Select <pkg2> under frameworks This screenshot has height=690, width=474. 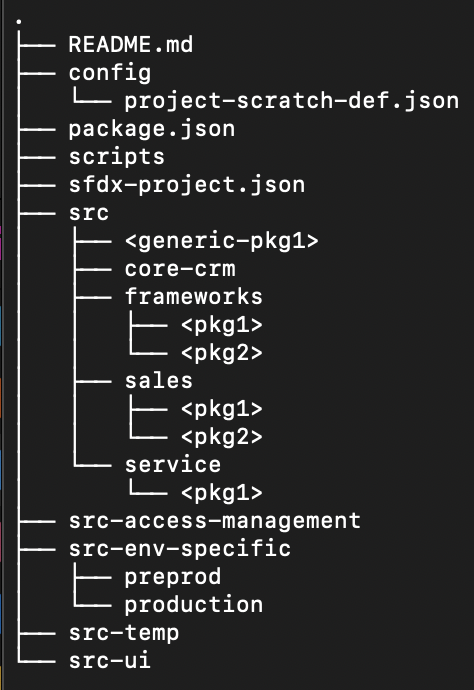pos(222,353)
